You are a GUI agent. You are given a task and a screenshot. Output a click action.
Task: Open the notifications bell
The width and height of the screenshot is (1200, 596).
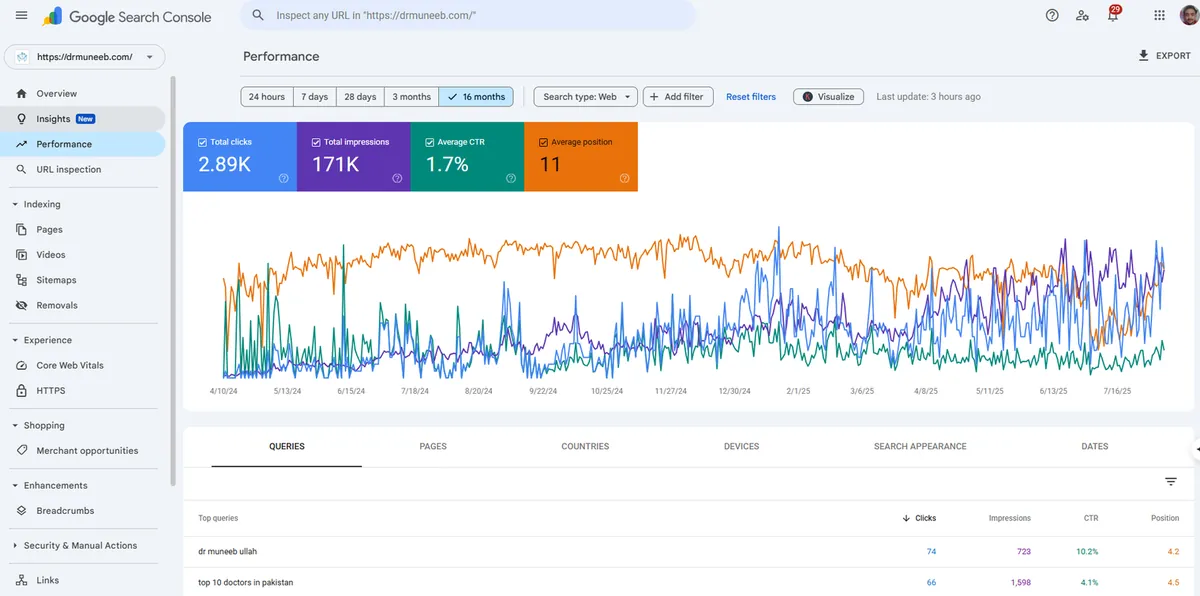click(x=1113, y=15)
